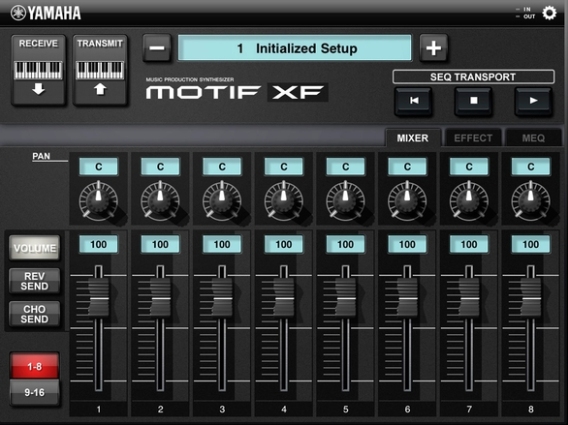Click the pan knob for channel 4
568x425 pixels.
tap(284, 201)
